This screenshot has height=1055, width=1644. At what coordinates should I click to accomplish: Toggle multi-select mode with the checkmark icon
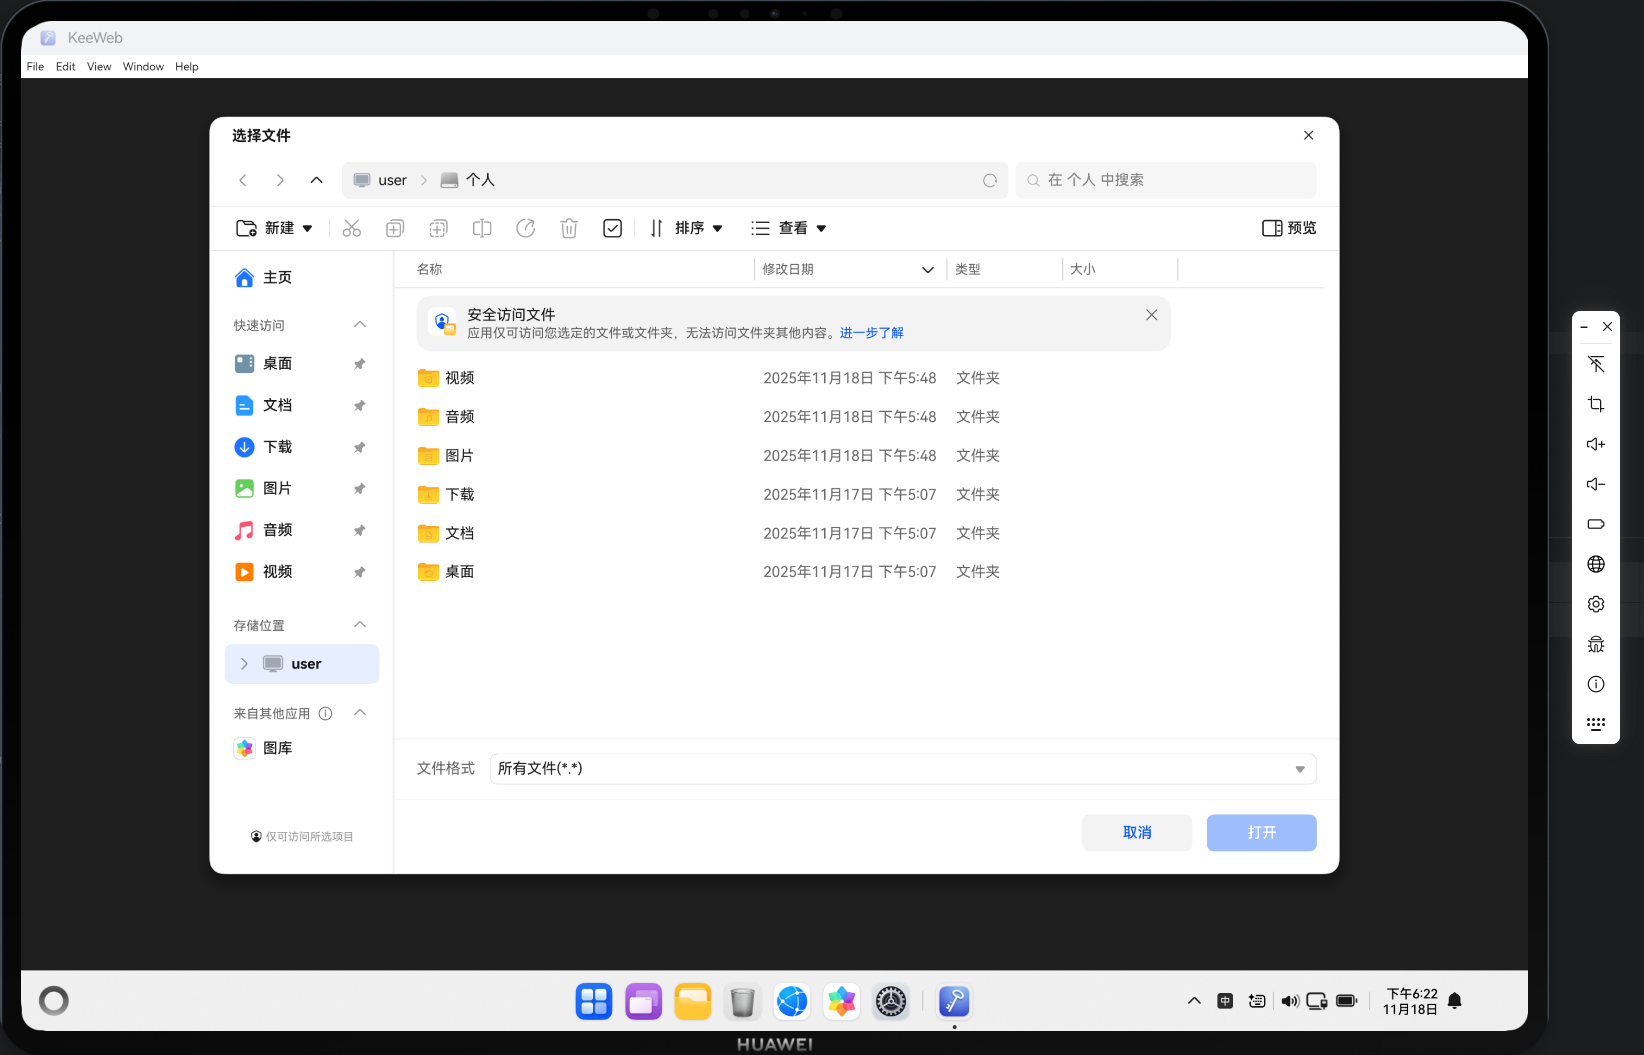click(x=612, y=228)
